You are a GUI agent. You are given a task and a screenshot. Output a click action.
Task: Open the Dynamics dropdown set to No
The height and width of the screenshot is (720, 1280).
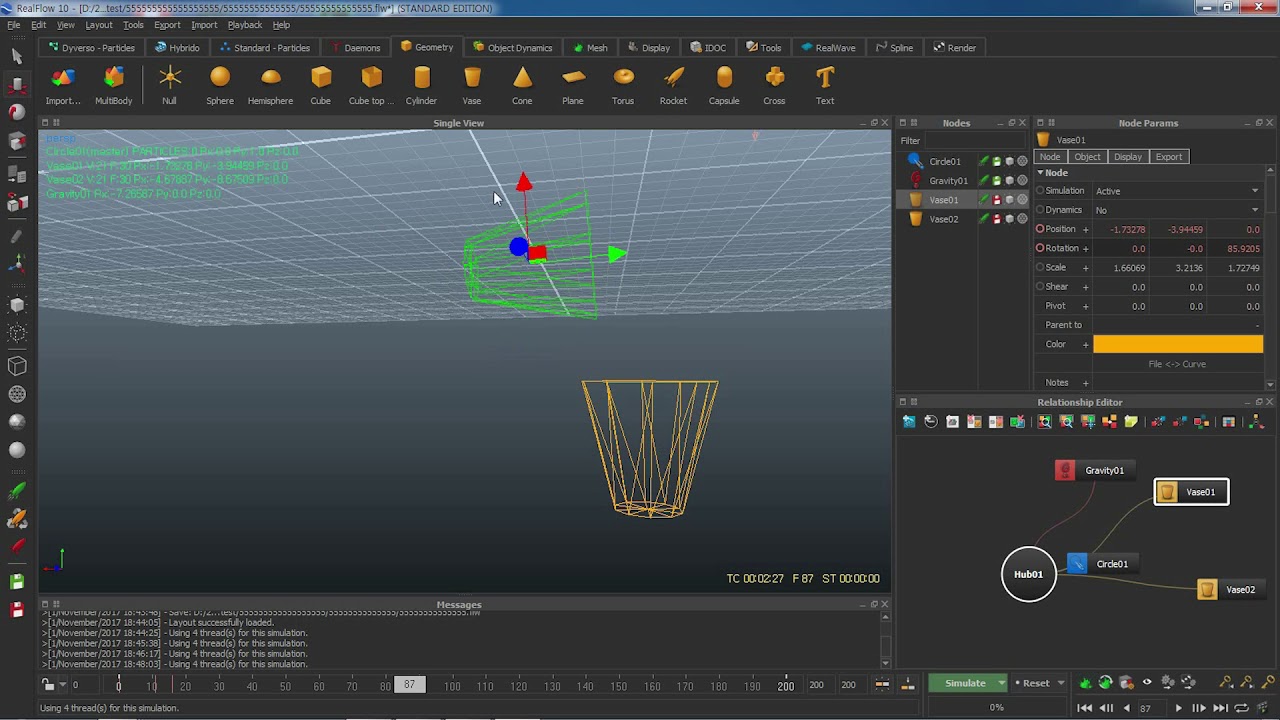pos(1177,210)
